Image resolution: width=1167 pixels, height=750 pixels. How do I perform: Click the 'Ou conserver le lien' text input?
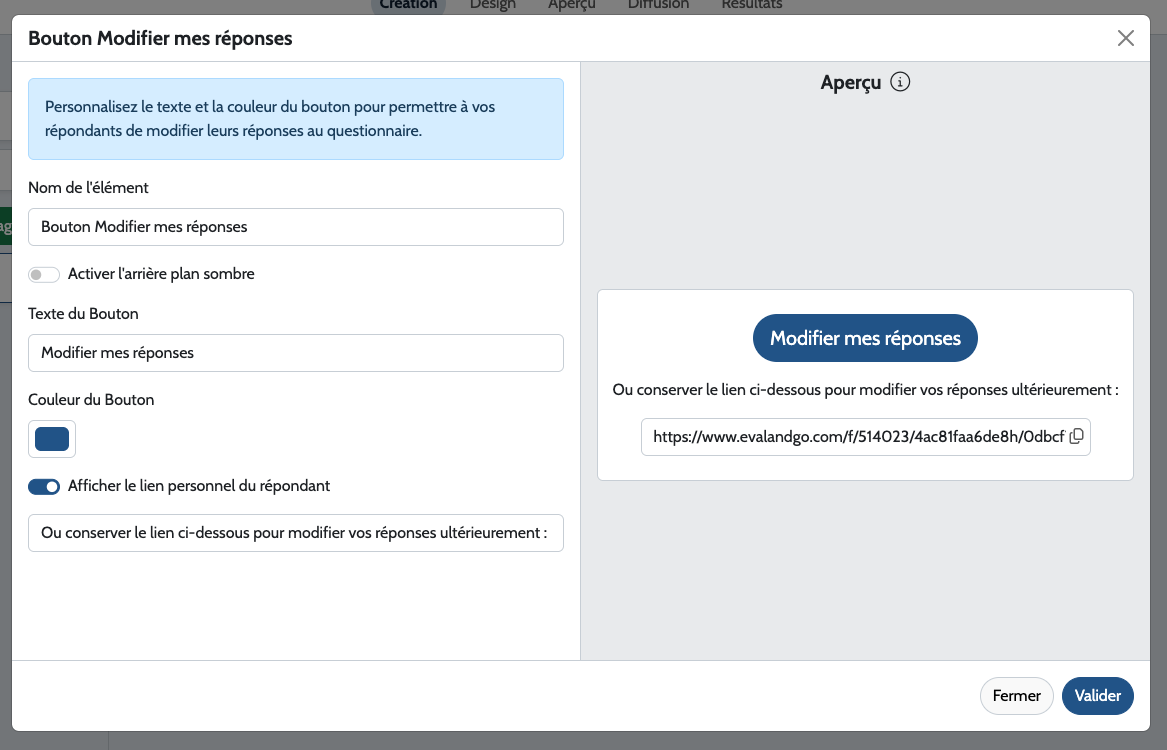click(295, 533)
